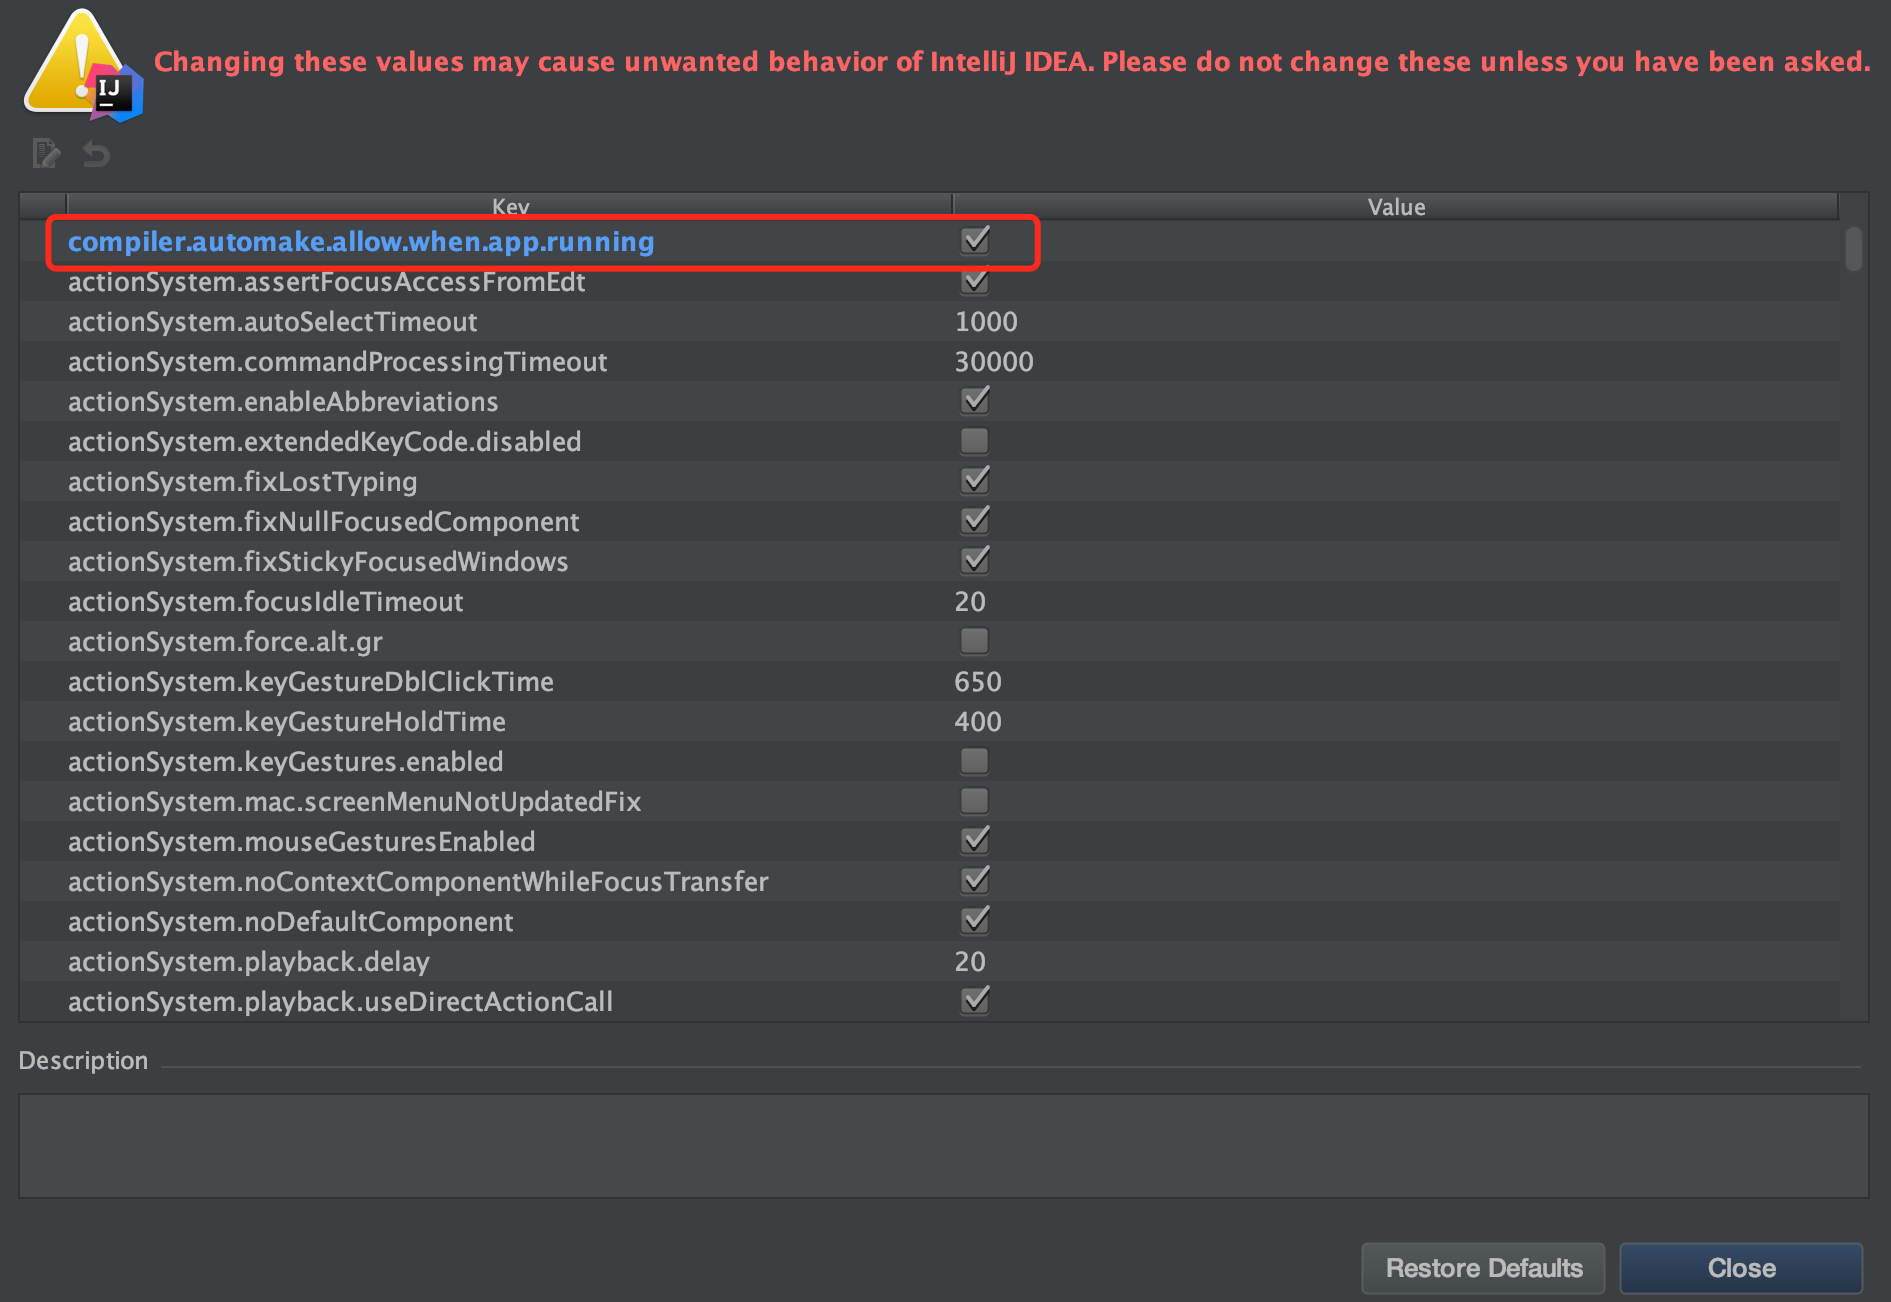Toggle actionSystem.playback.useDirectActionCall checkbox
Image resolution: width=1891 pixels, height=1302 pixels.
point(975,1001)
